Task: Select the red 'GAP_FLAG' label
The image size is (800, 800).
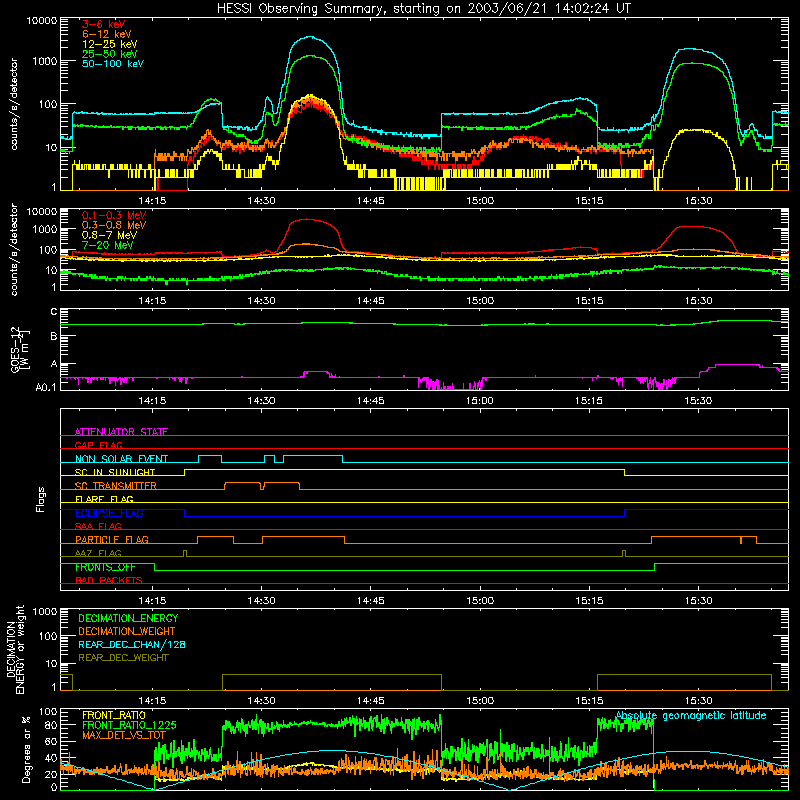Action: [x=98, y=445]
